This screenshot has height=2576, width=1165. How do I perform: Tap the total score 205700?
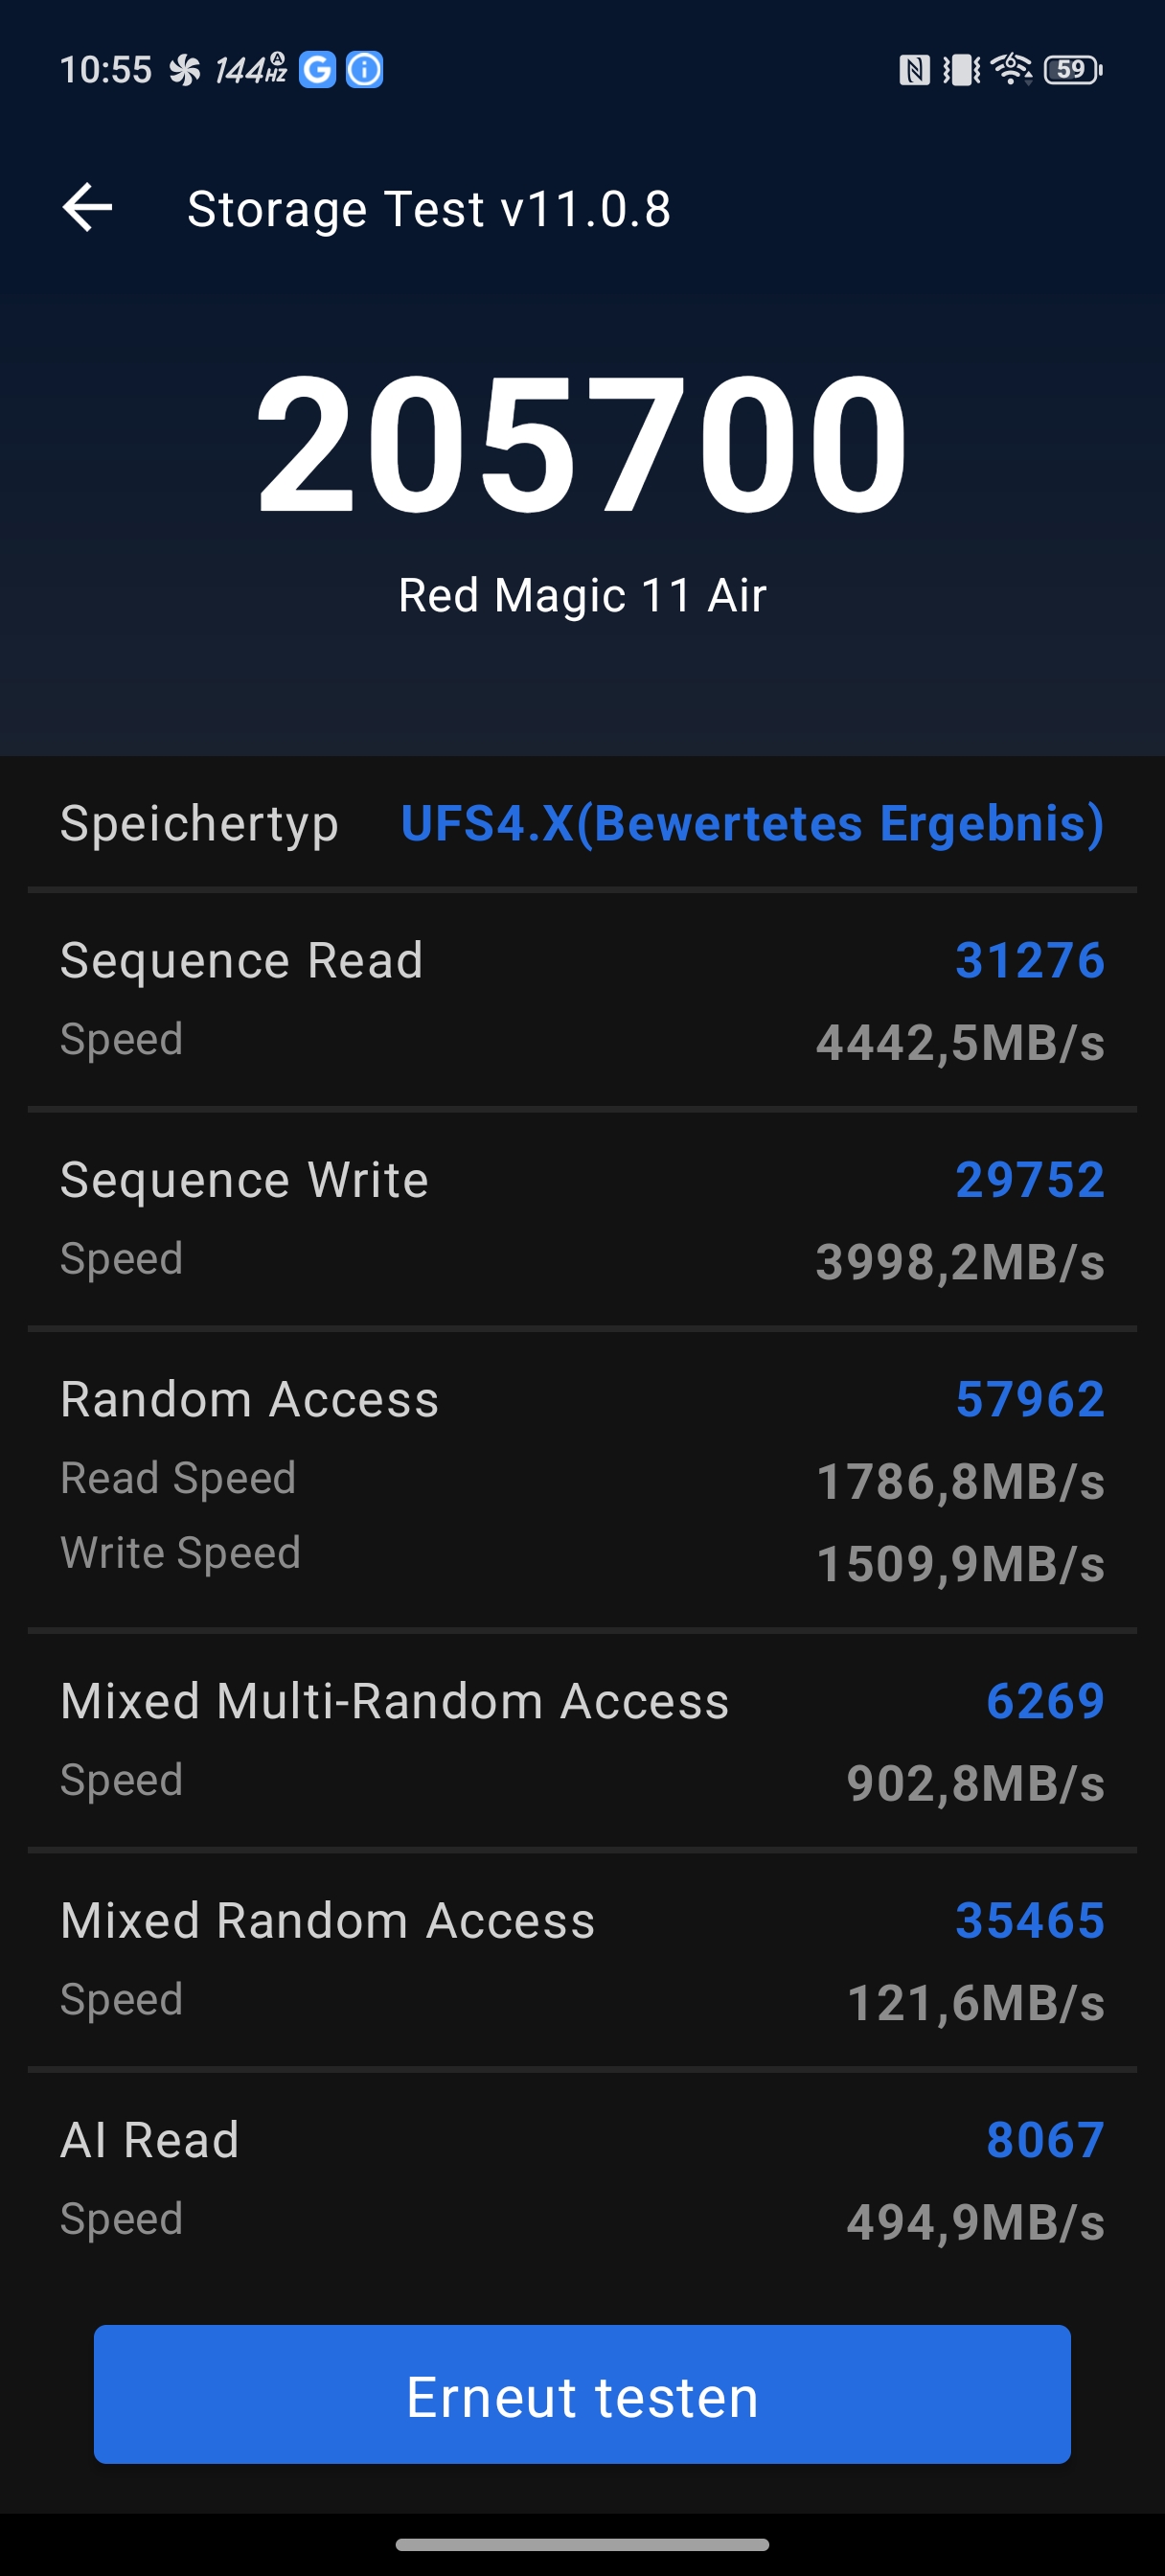click(582, 443)
